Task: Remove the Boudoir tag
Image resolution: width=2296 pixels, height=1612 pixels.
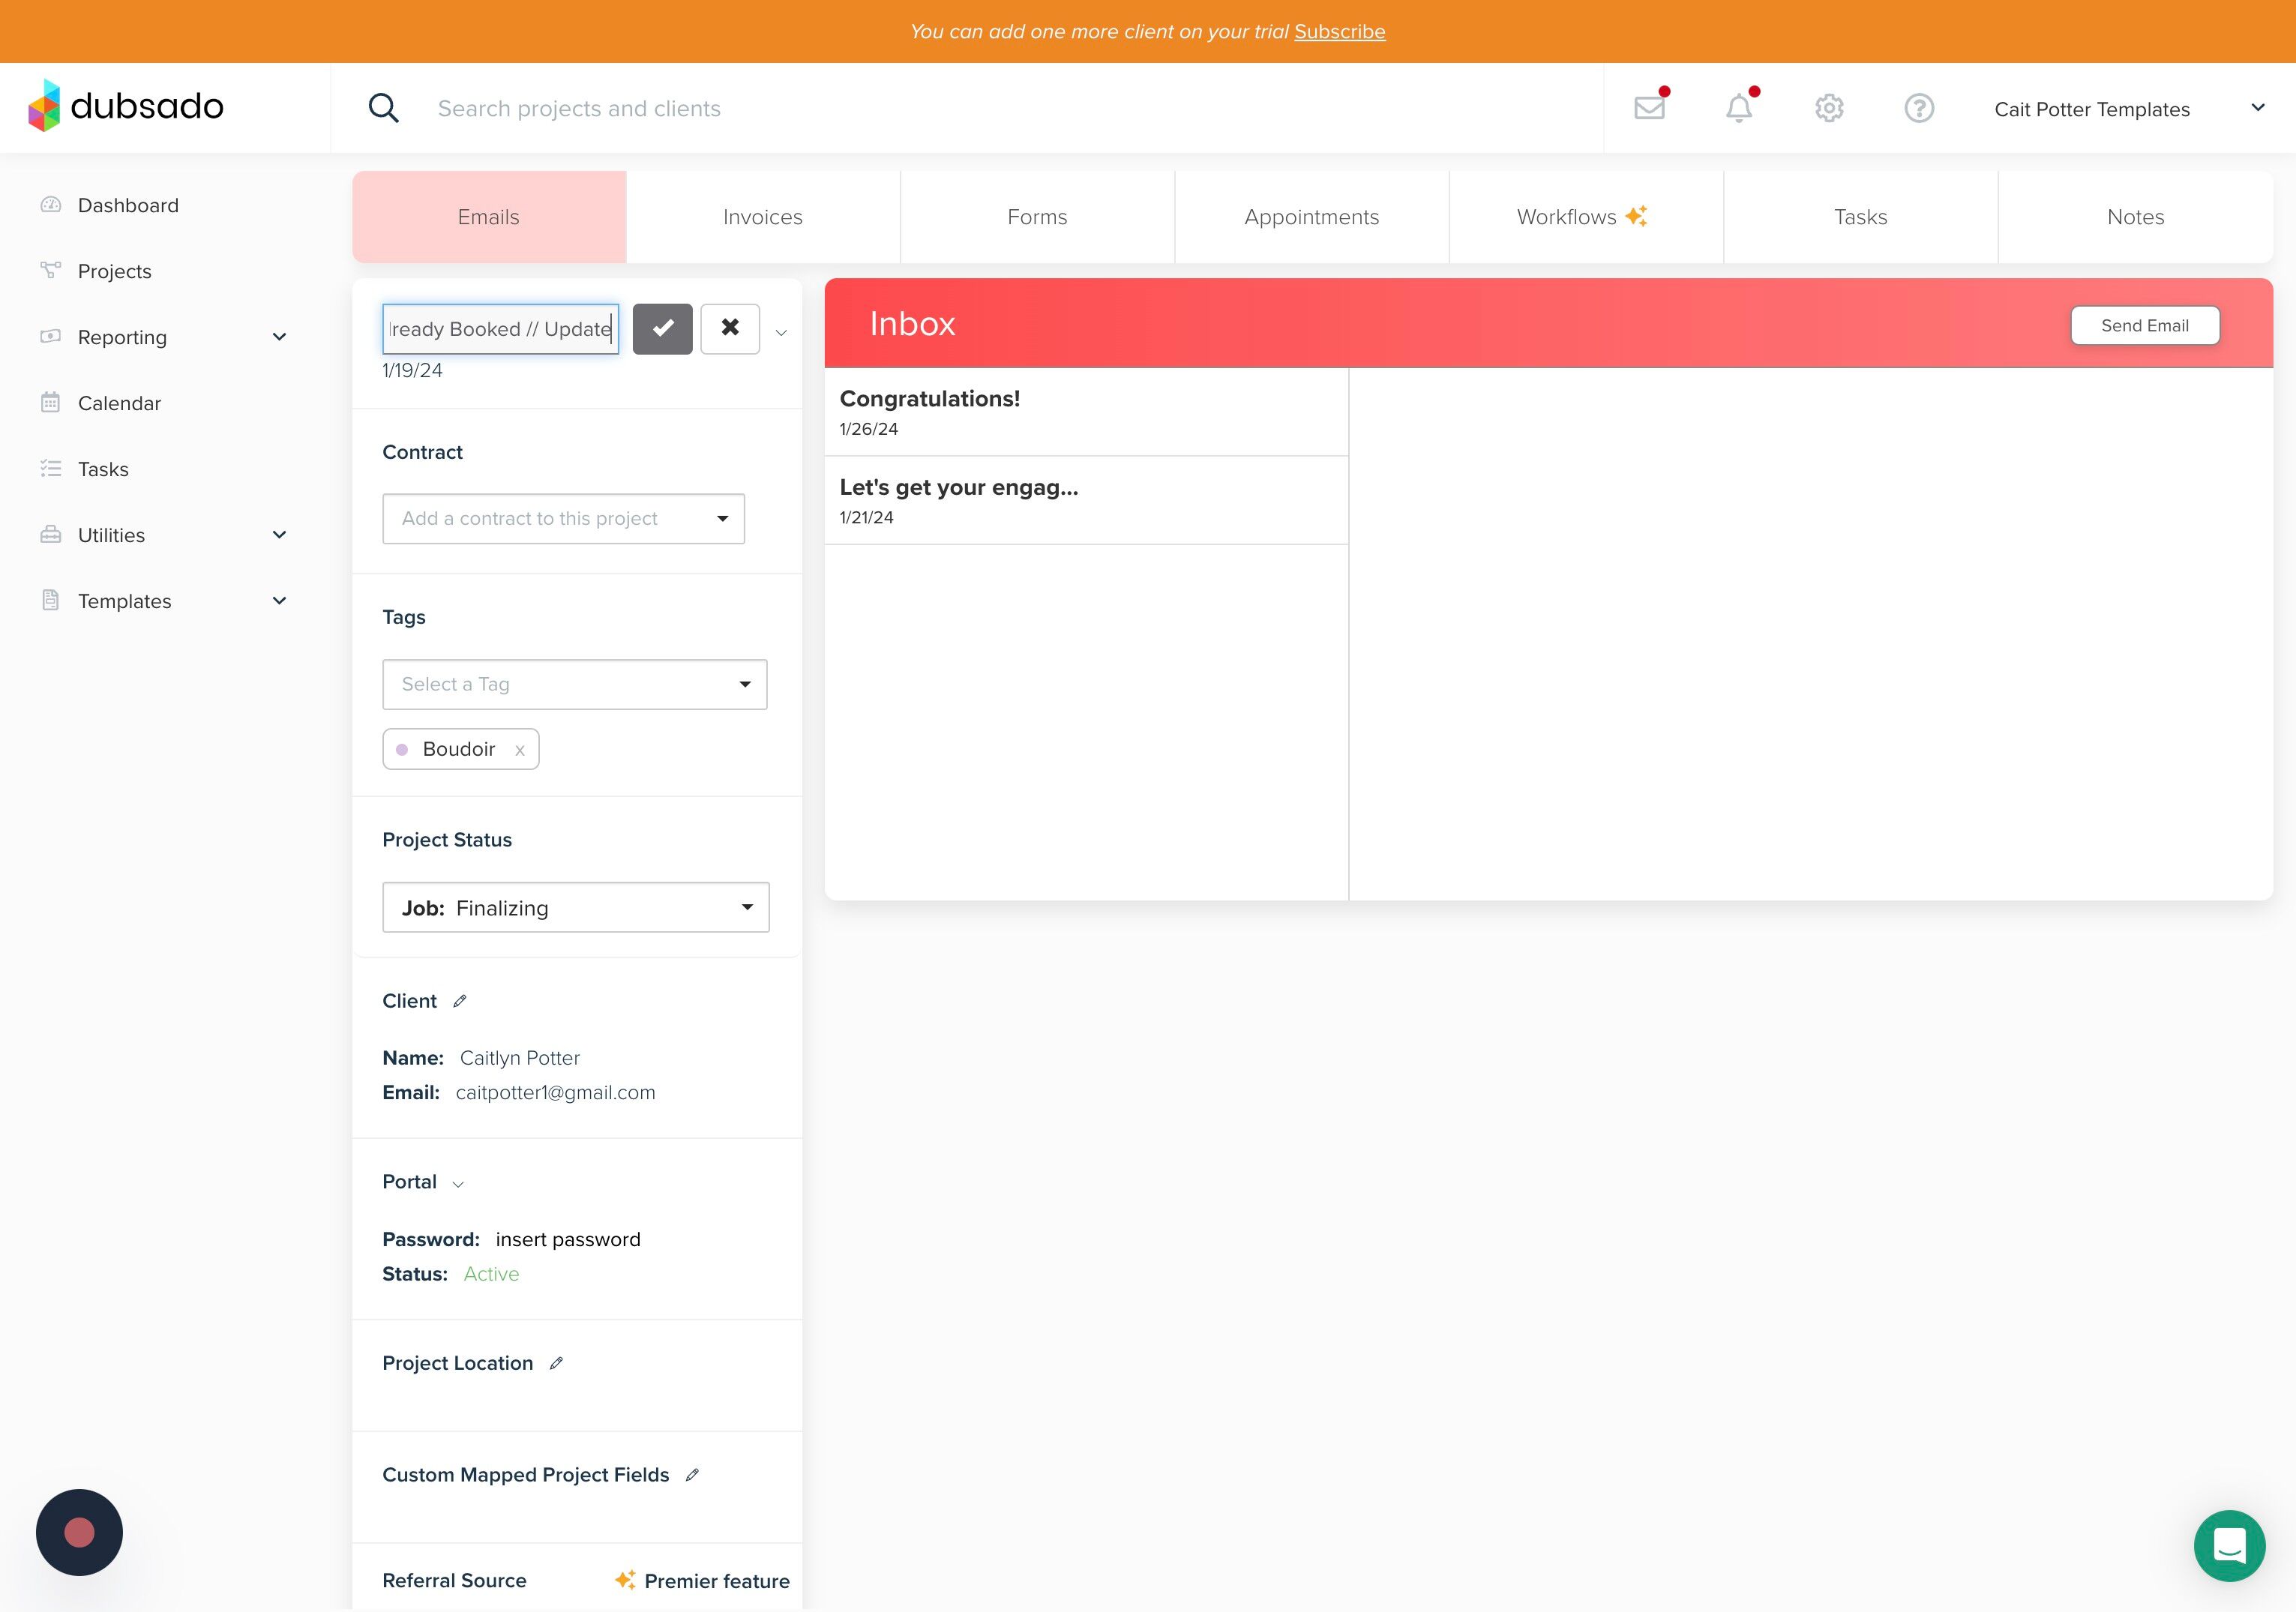Action: pos(520,750)
